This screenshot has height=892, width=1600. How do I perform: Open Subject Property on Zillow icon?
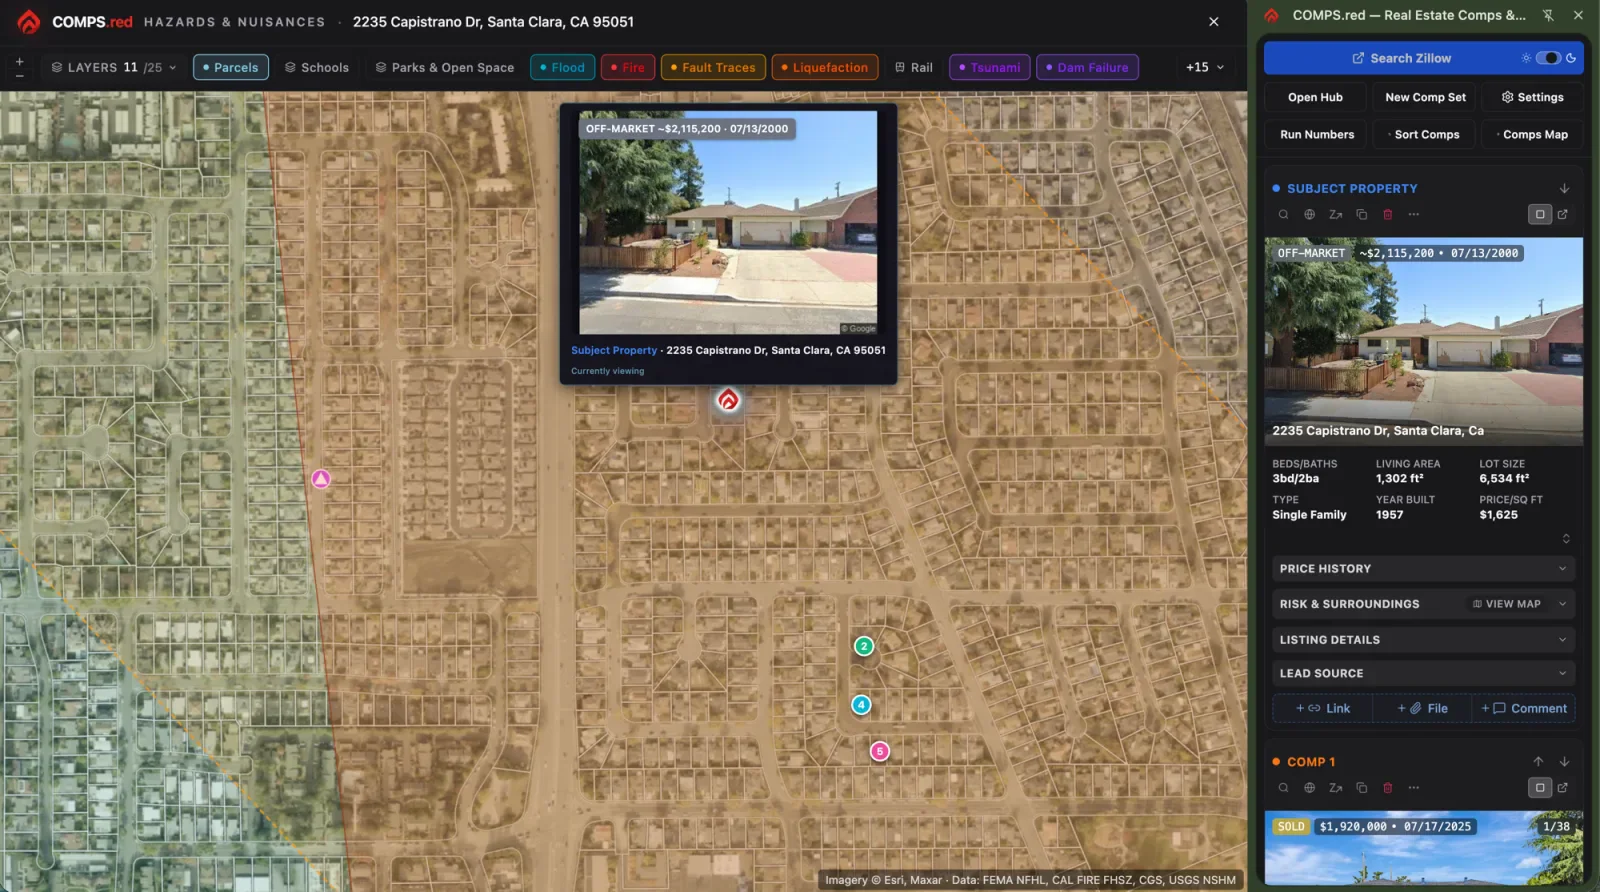coord(1335,214)
